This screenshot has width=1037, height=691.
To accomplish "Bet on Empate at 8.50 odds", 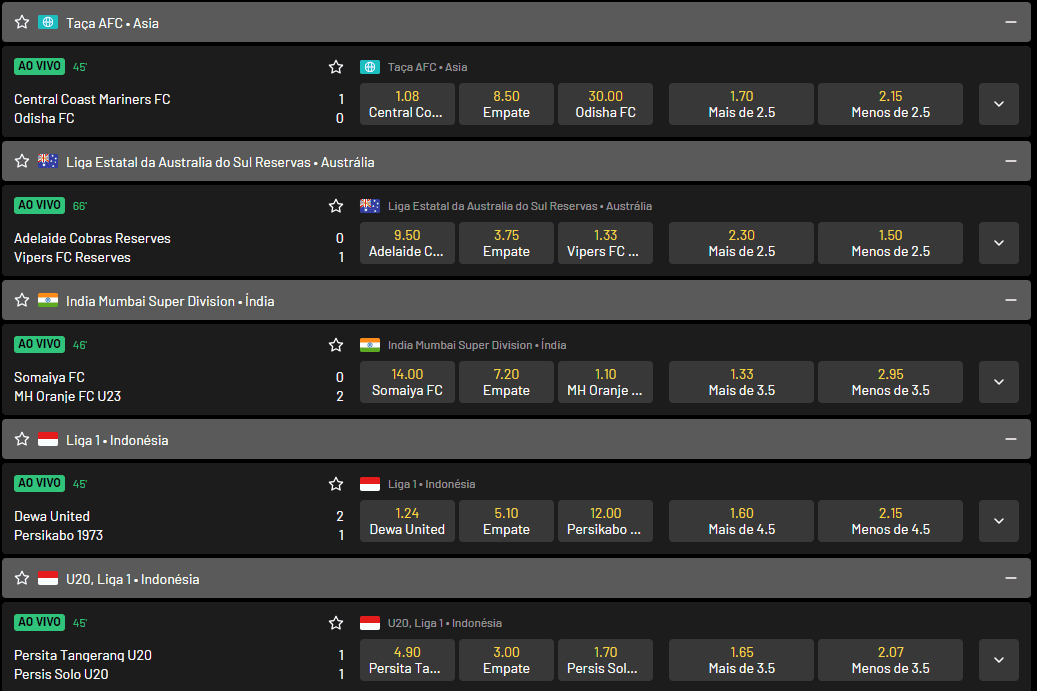I will (x=506, y=104).
